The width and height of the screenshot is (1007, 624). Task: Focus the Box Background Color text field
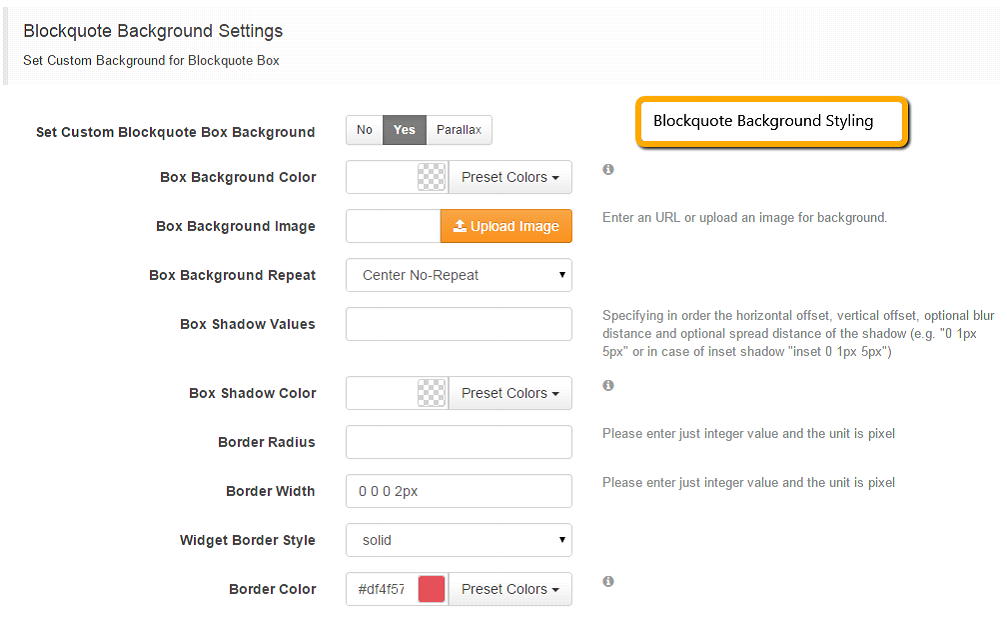pyautogui.click(x=382, y=177)
